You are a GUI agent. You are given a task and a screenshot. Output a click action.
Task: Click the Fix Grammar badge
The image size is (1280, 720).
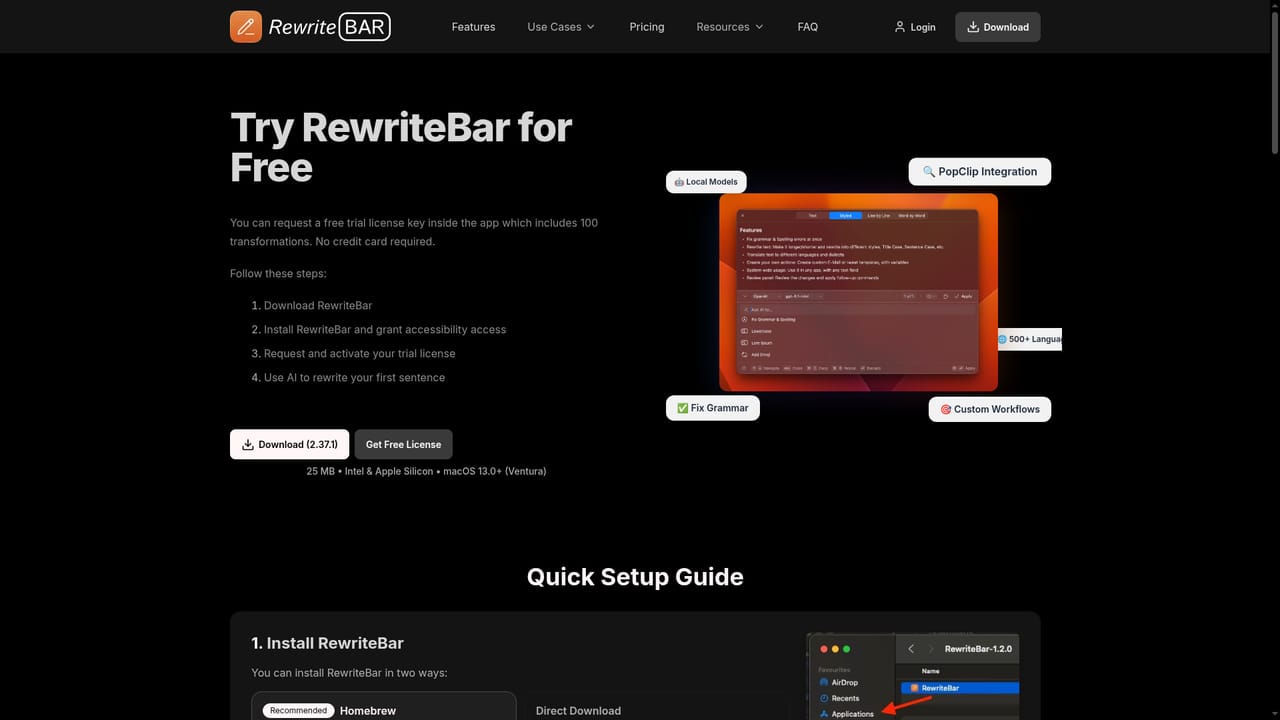pyautogui.click(x=713, y=408)
